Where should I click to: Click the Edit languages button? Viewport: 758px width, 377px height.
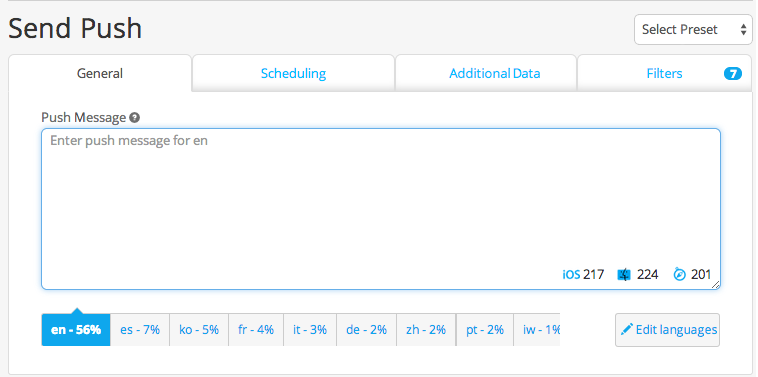(x=667, y=330)
